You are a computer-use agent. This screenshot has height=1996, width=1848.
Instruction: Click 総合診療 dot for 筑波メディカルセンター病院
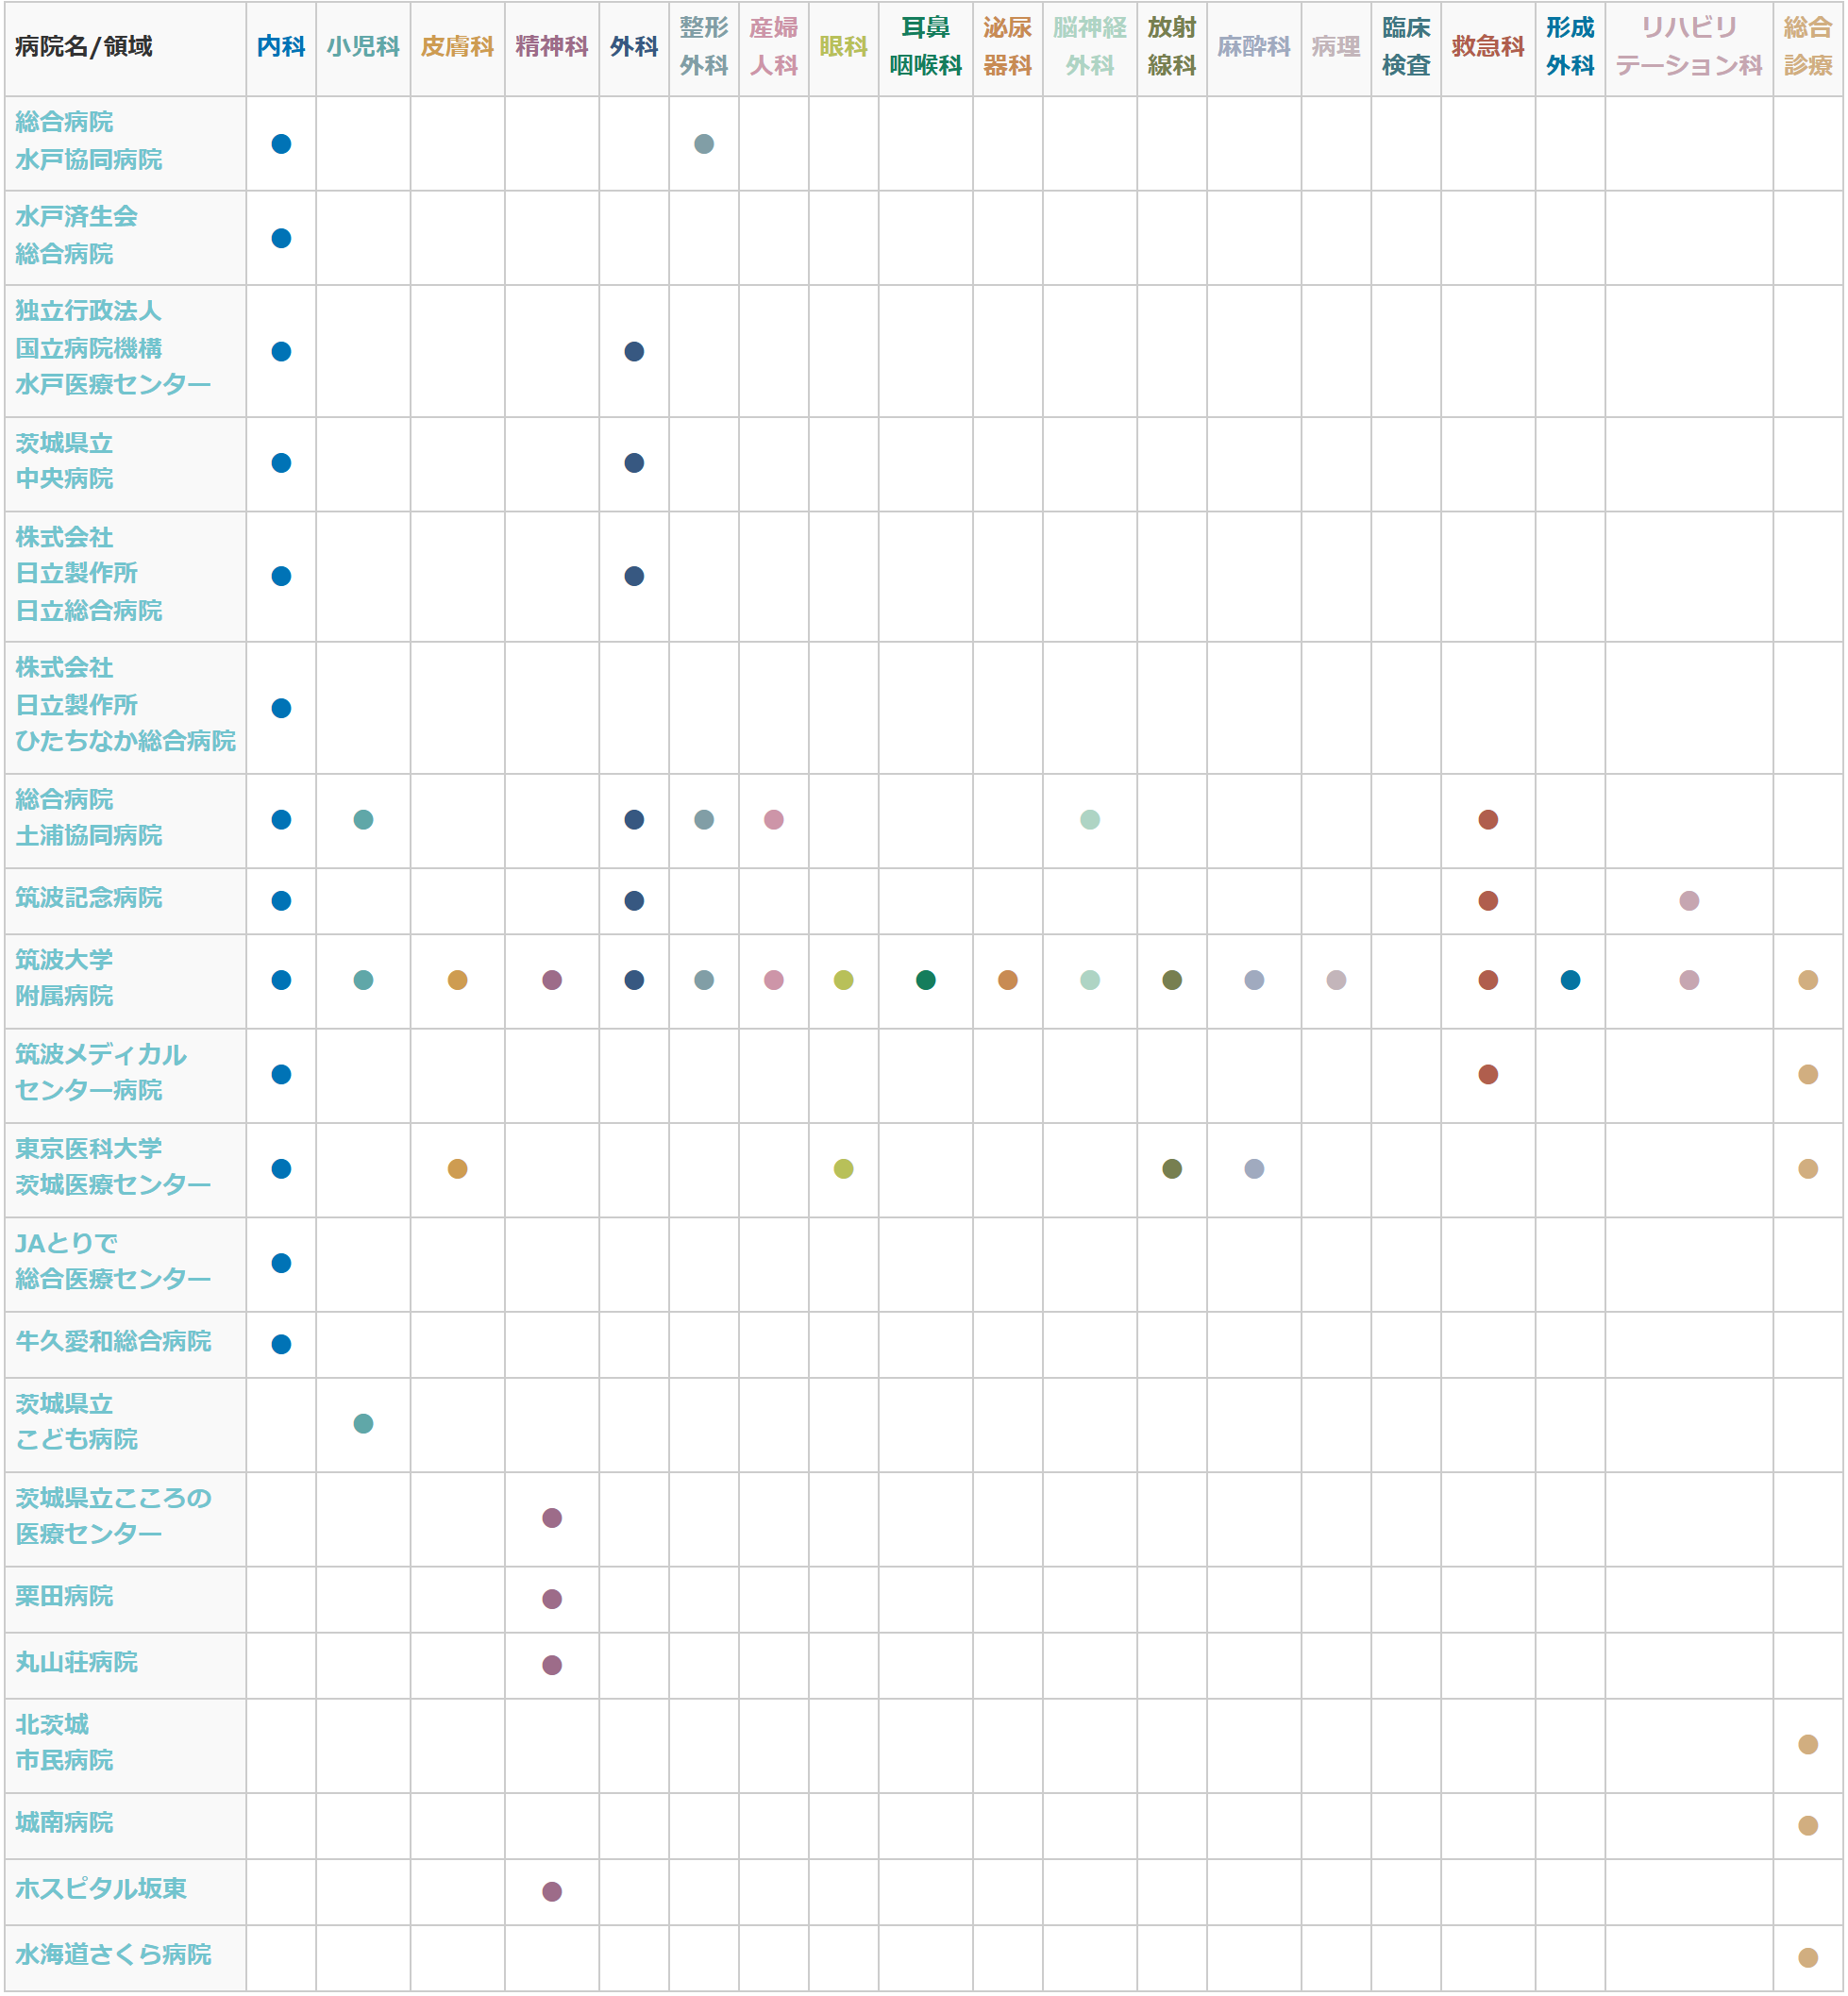[x=1808, y=1074]
